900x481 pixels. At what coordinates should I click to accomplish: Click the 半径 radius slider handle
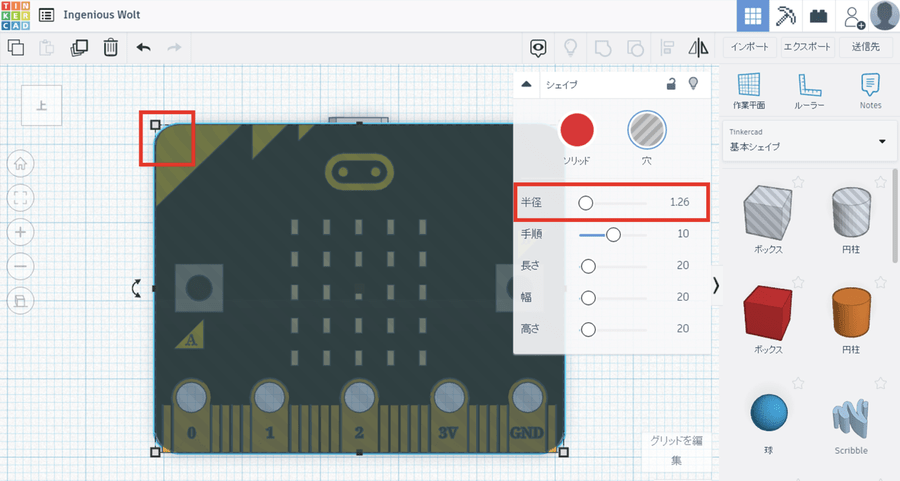585,203
